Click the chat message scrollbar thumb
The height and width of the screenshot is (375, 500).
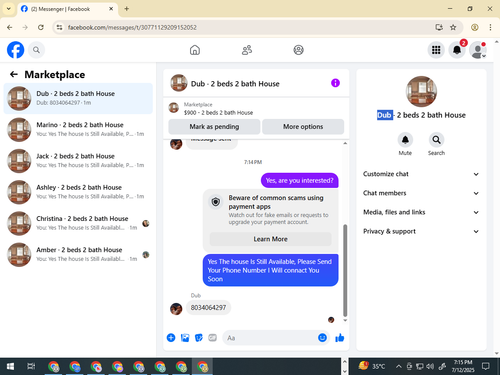[345, 270]
